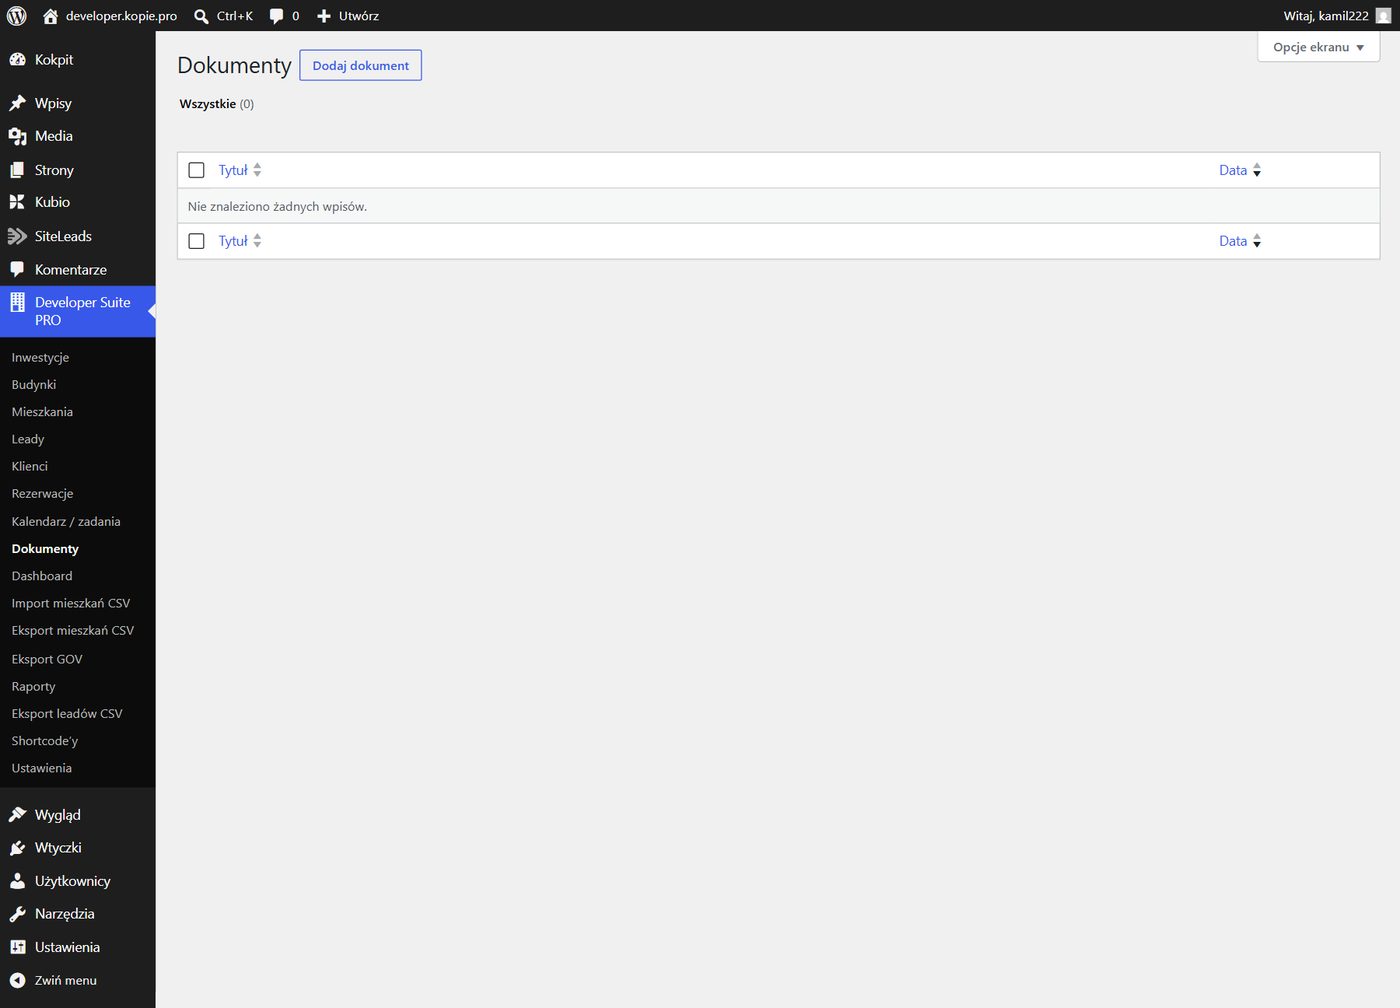The image size is (1400, 1008).
Task: Sort by Data arrows in footer row
Action: point(1257,241)
